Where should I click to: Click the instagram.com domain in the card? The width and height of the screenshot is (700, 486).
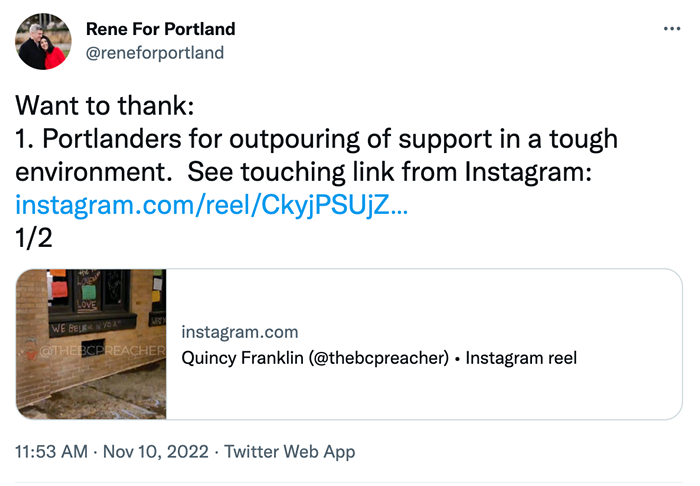(239, 332)
